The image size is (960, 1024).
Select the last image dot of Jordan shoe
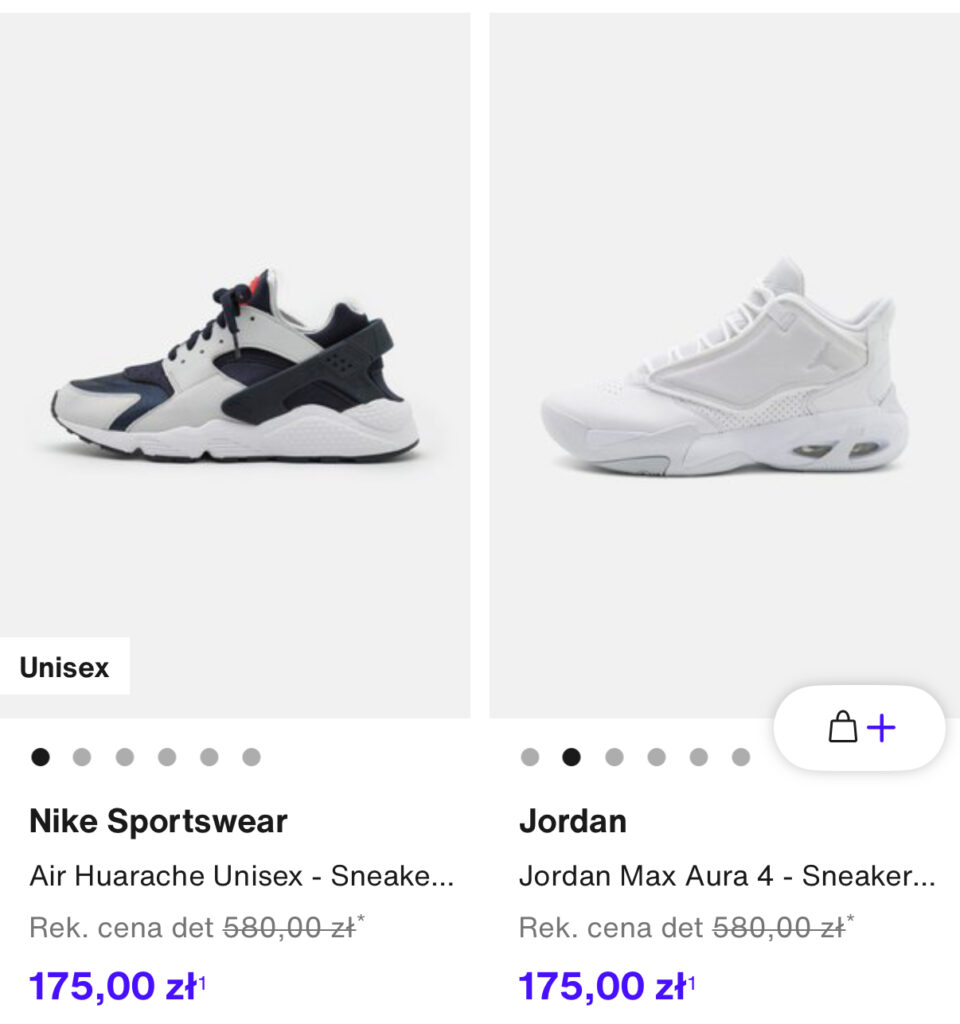741,757
